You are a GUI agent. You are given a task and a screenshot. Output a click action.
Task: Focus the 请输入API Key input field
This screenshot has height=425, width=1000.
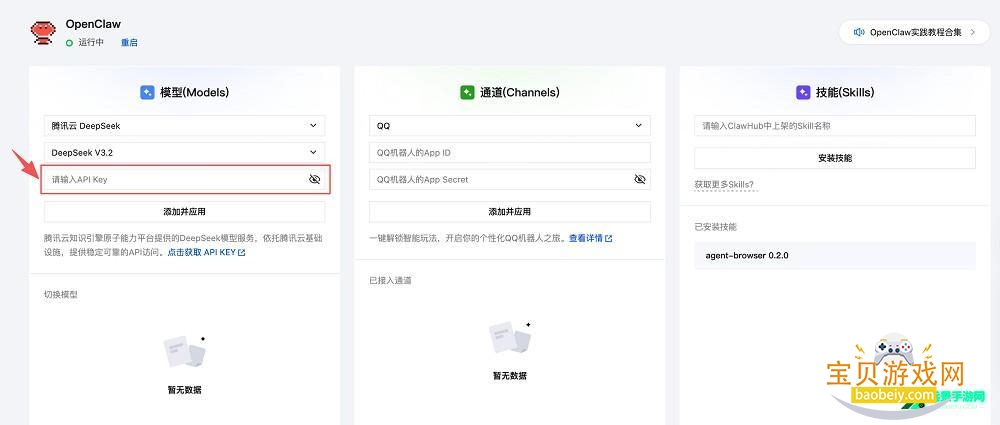tap(186, 179)
